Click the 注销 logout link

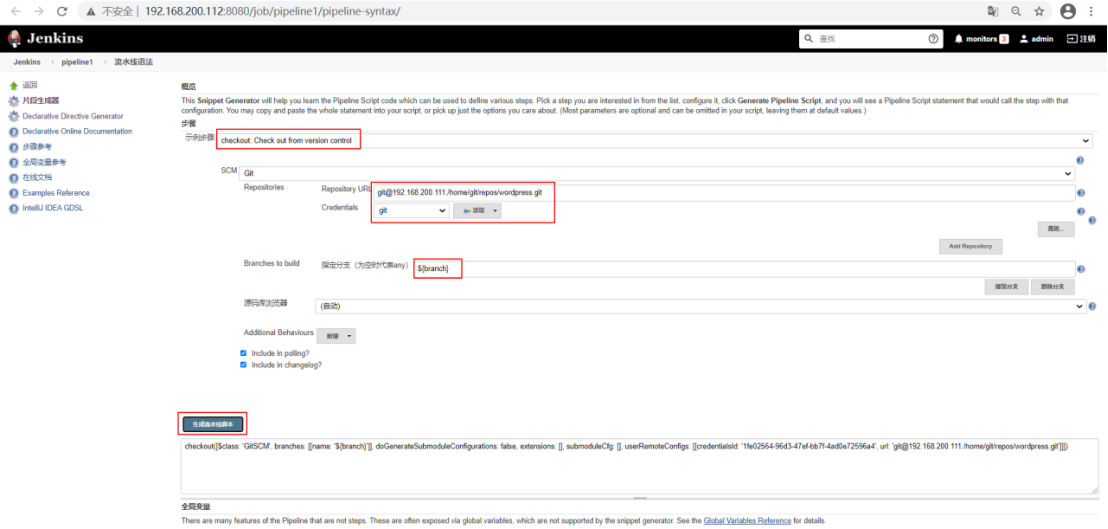[x=1081, y=39]
